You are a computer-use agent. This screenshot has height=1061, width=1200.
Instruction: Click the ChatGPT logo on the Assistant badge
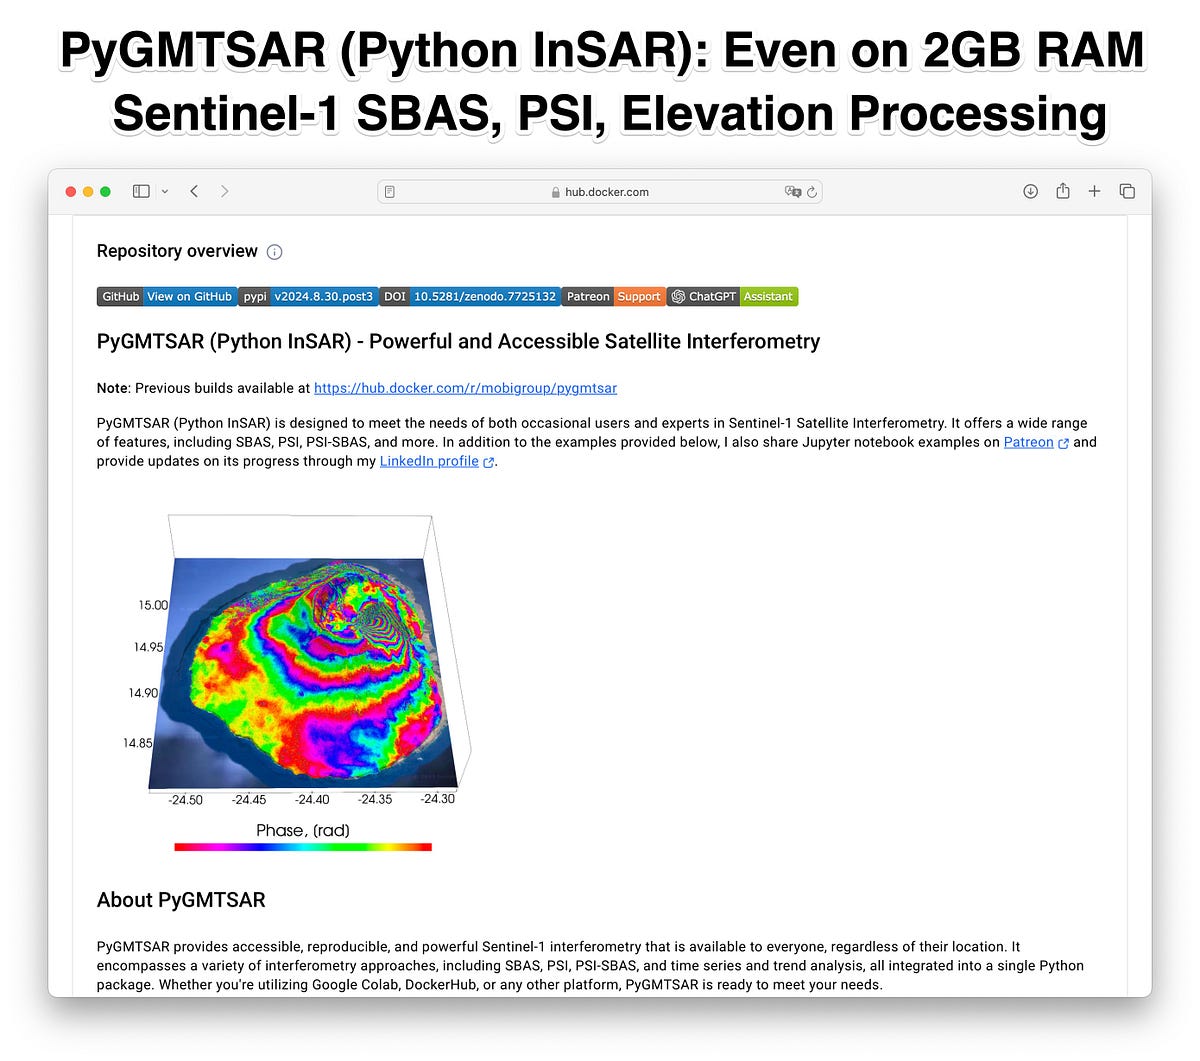(677, 296)
